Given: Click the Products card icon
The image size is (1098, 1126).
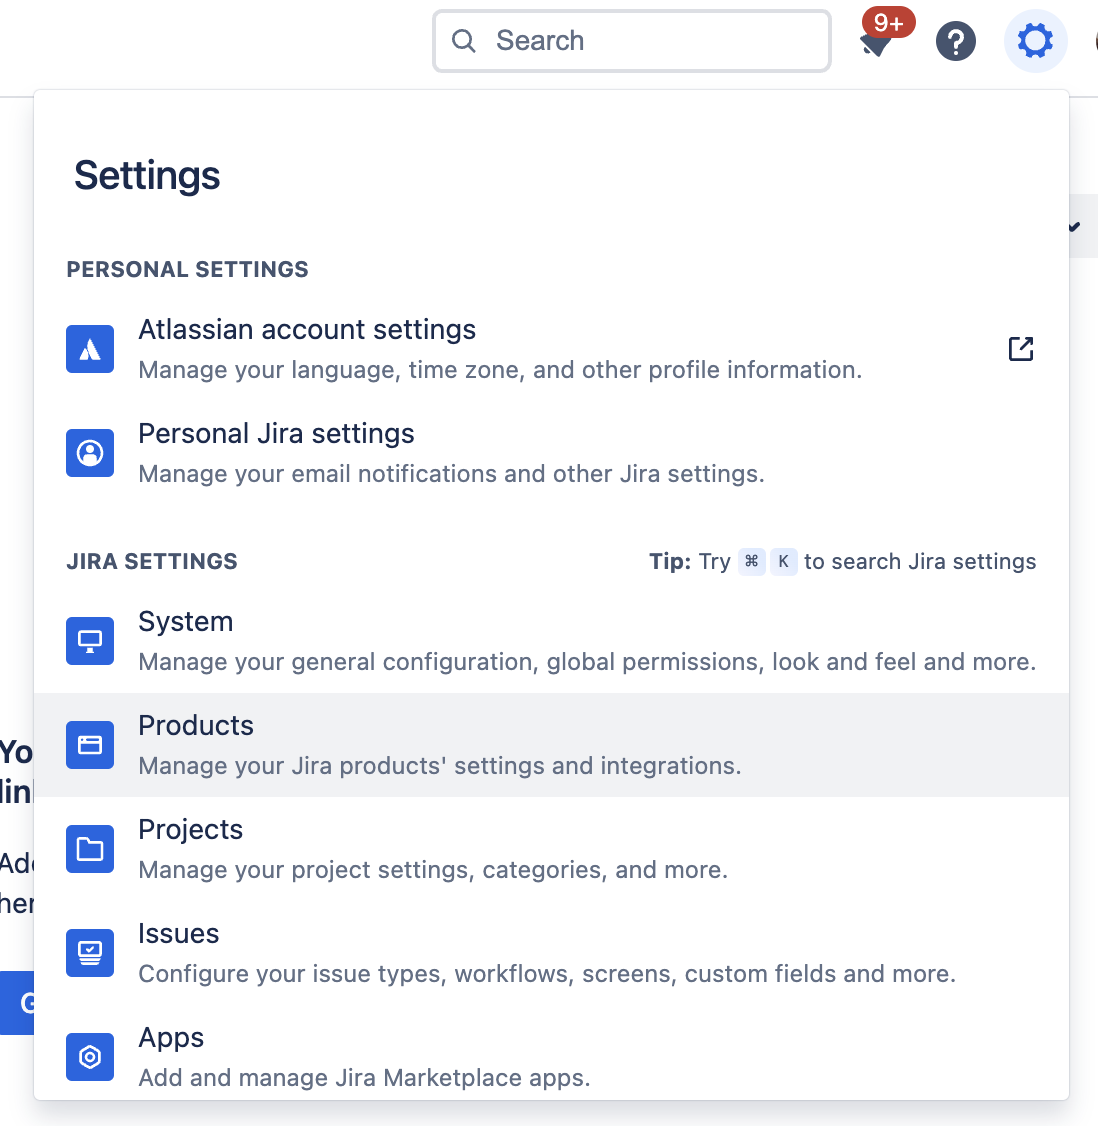Looking at the screenshot, I should point(90,745).
